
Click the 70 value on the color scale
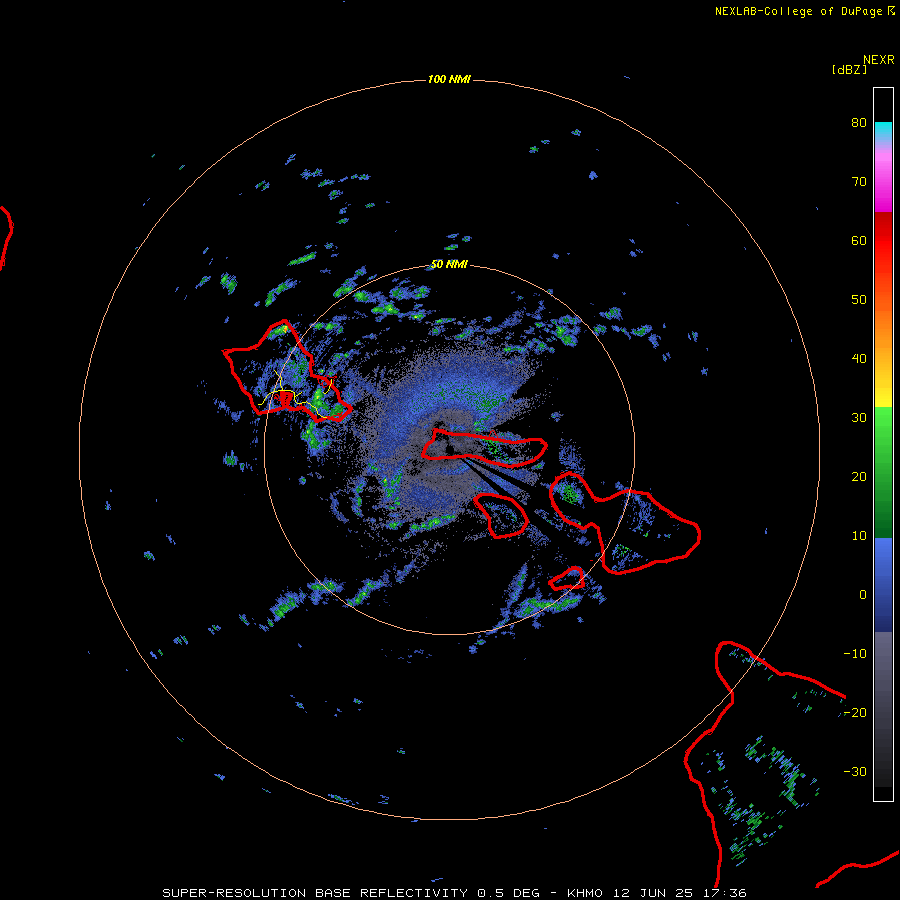859,182
